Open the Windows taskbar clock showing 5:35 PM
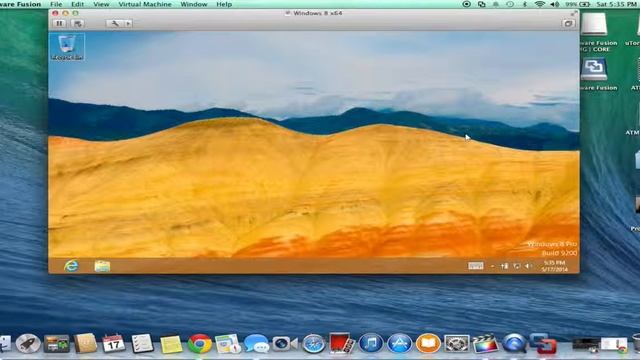The image size is (640, 360). point(554,266)
